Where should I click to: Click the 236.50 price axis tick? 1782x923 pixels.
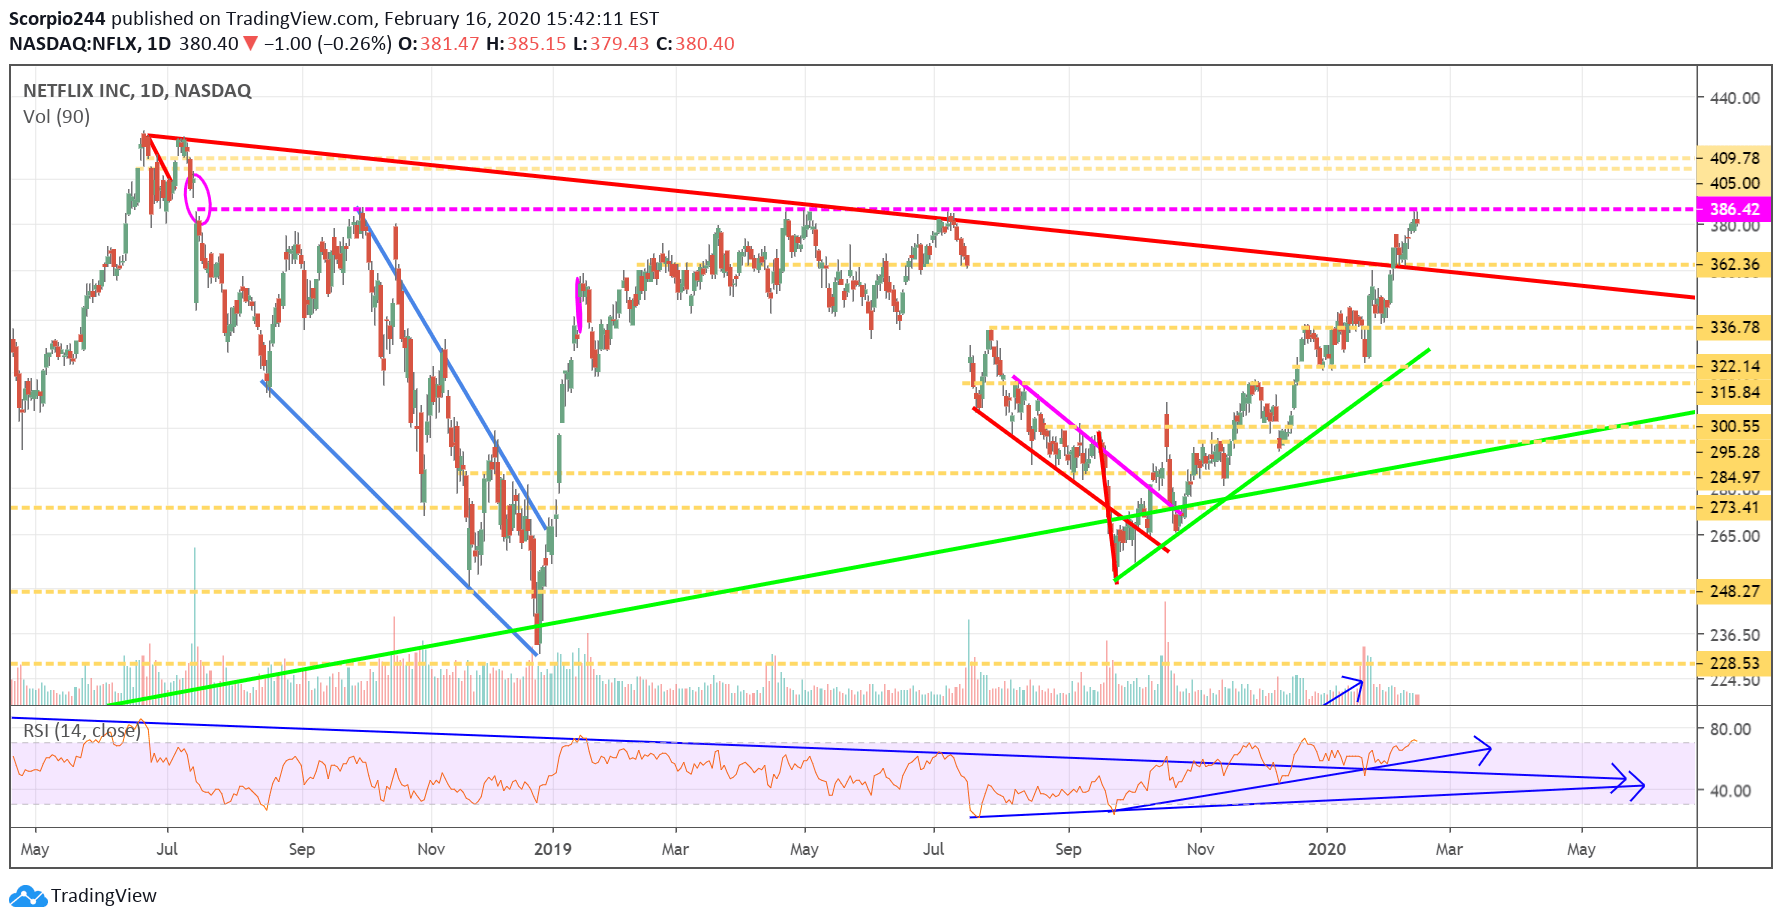pyautogui.click(x=1735, y=635)
